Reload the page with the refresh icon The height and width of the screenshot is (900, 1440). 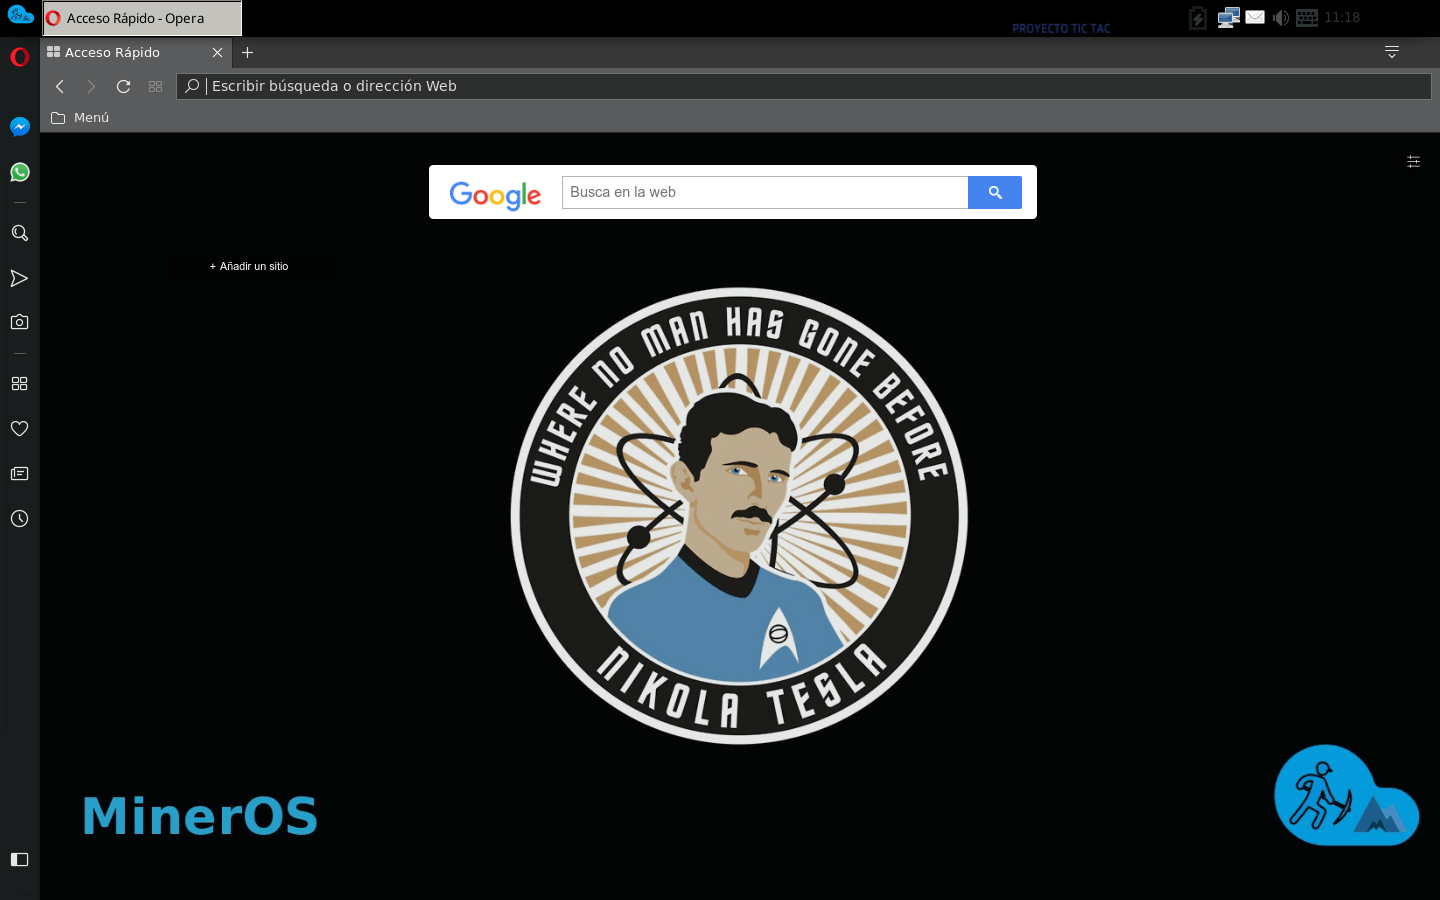[x=123, y=87]
